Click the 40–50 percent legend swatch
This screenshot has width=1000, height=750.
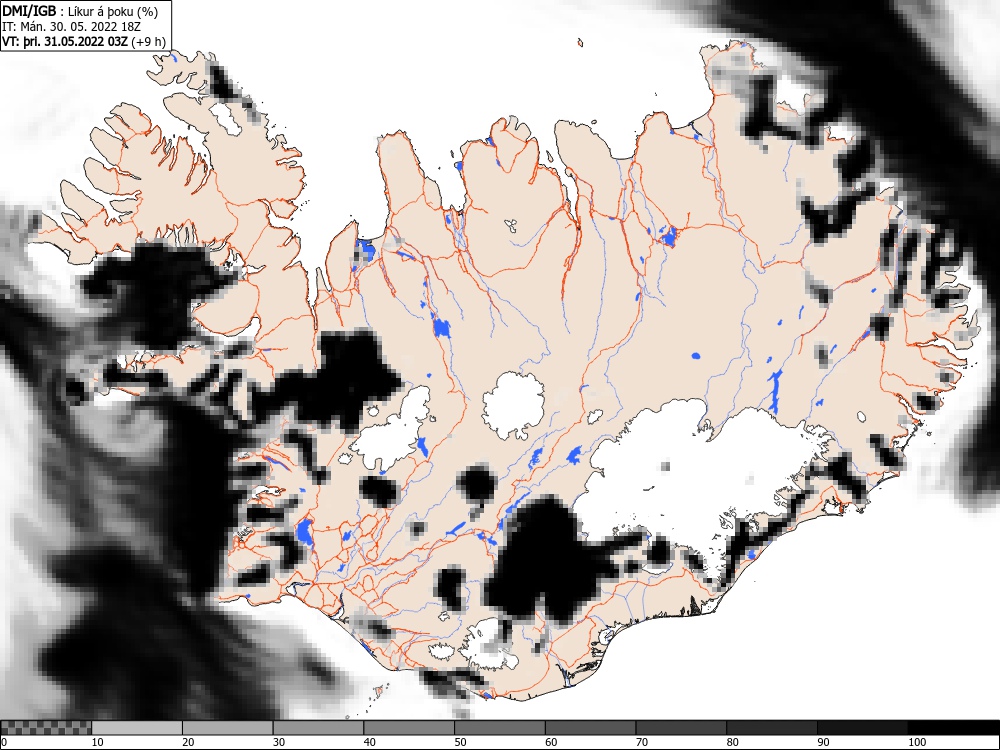click(x=409, y=728)
